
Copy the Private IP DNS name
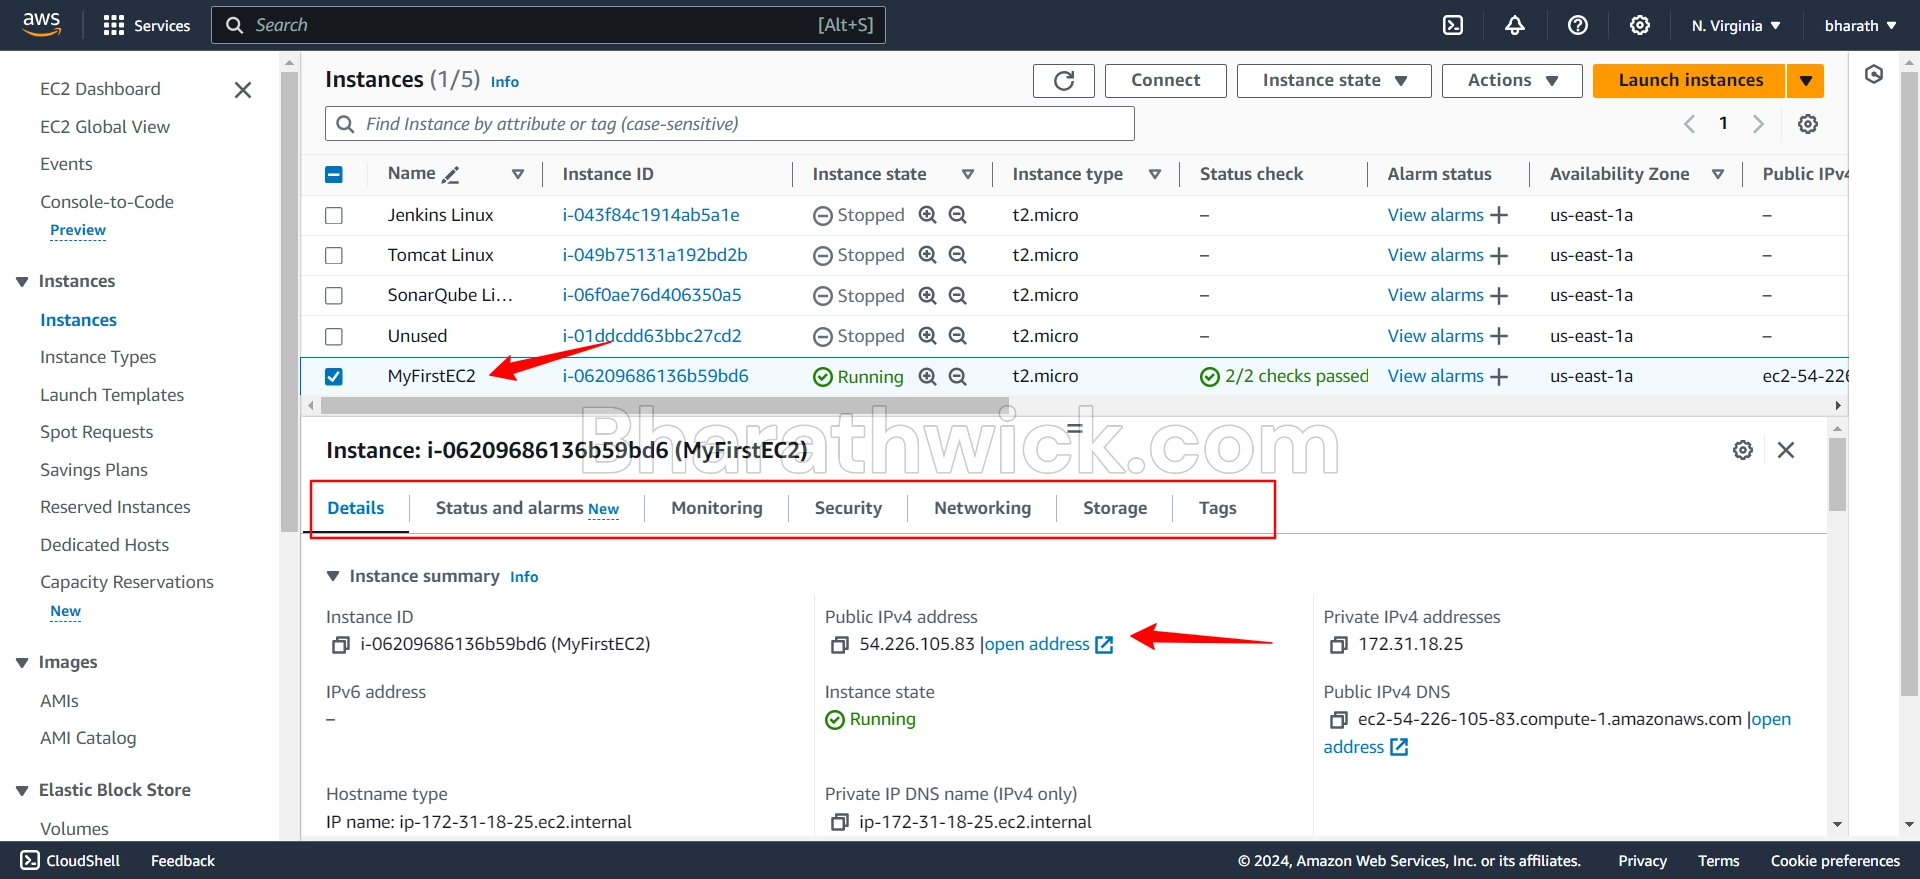839,822
